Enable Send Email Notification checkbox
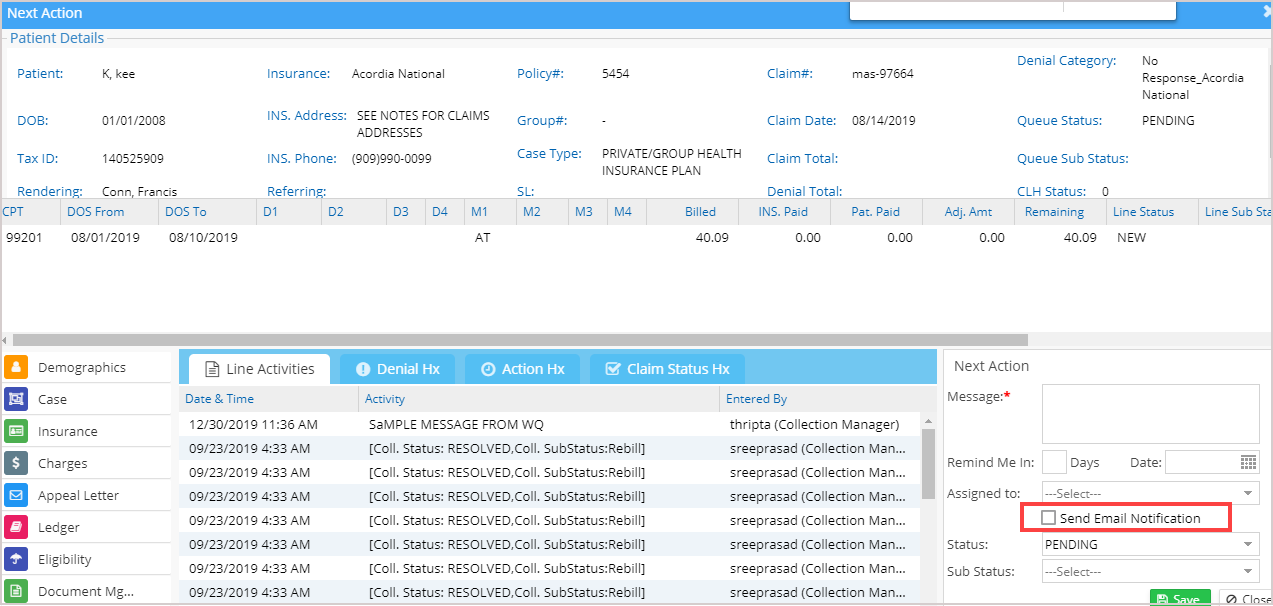The image size is (1273, 606). click(1048, 518)
